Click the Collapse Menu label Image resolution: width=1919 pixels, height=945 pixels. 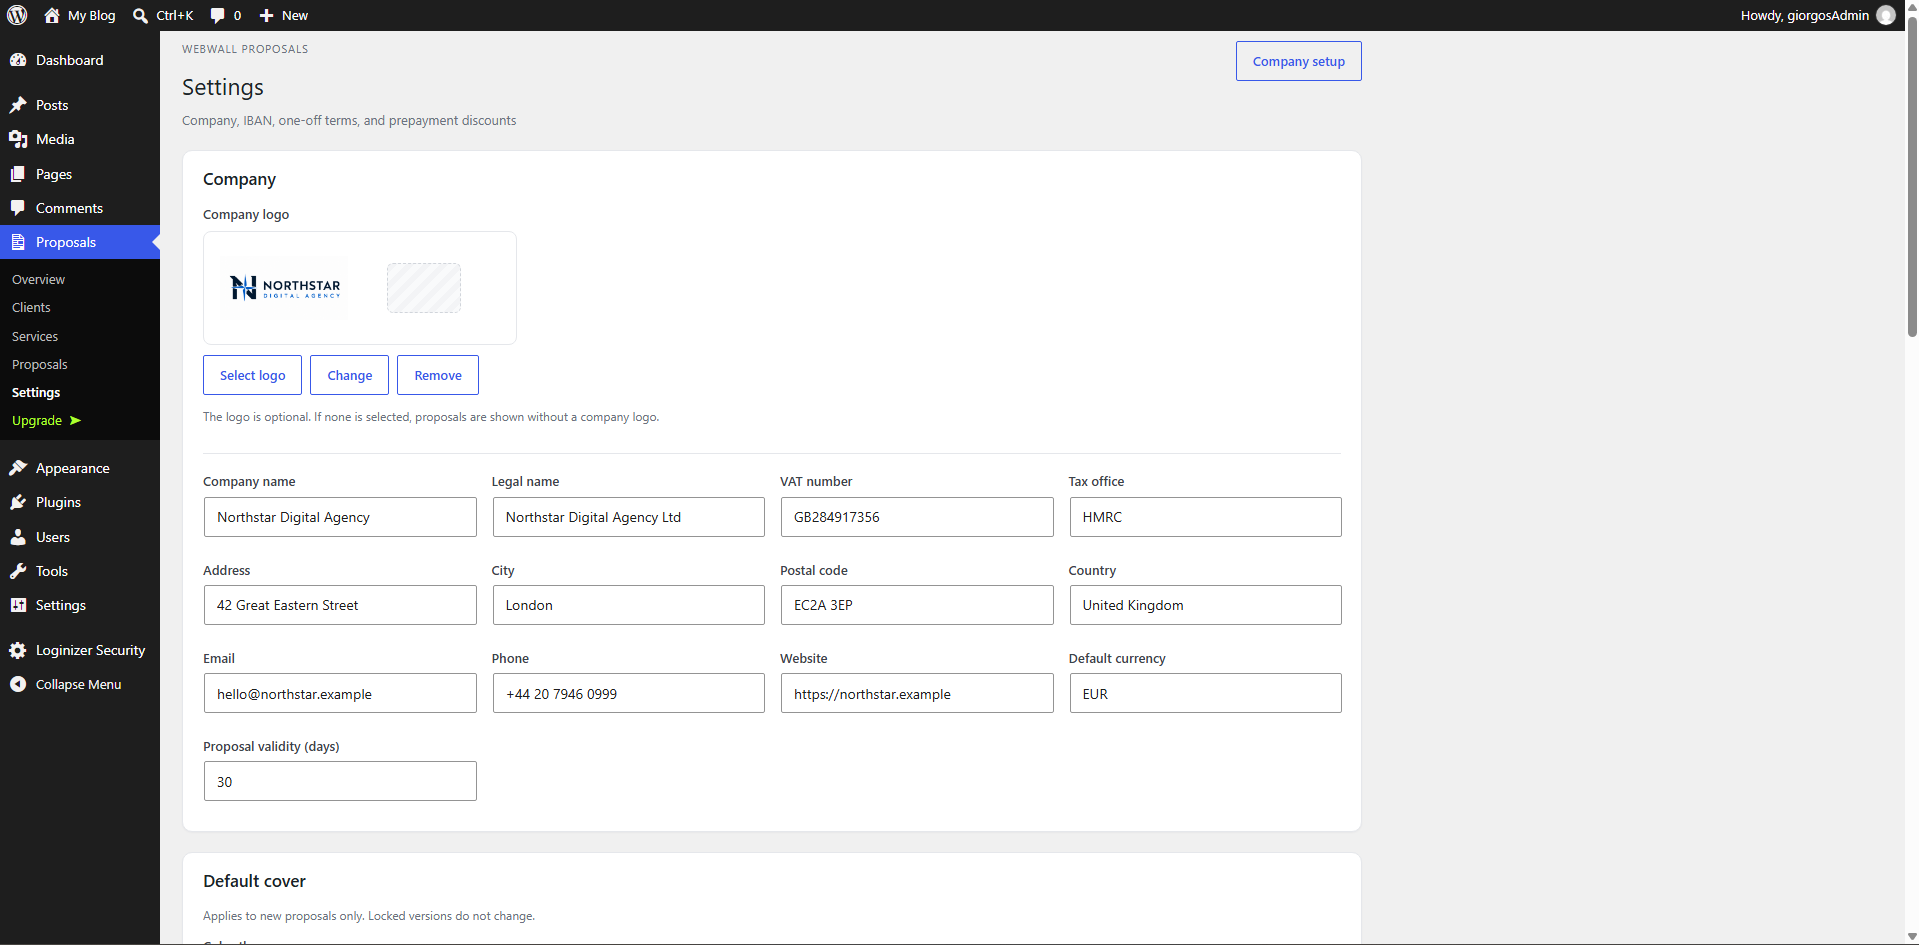78,684
